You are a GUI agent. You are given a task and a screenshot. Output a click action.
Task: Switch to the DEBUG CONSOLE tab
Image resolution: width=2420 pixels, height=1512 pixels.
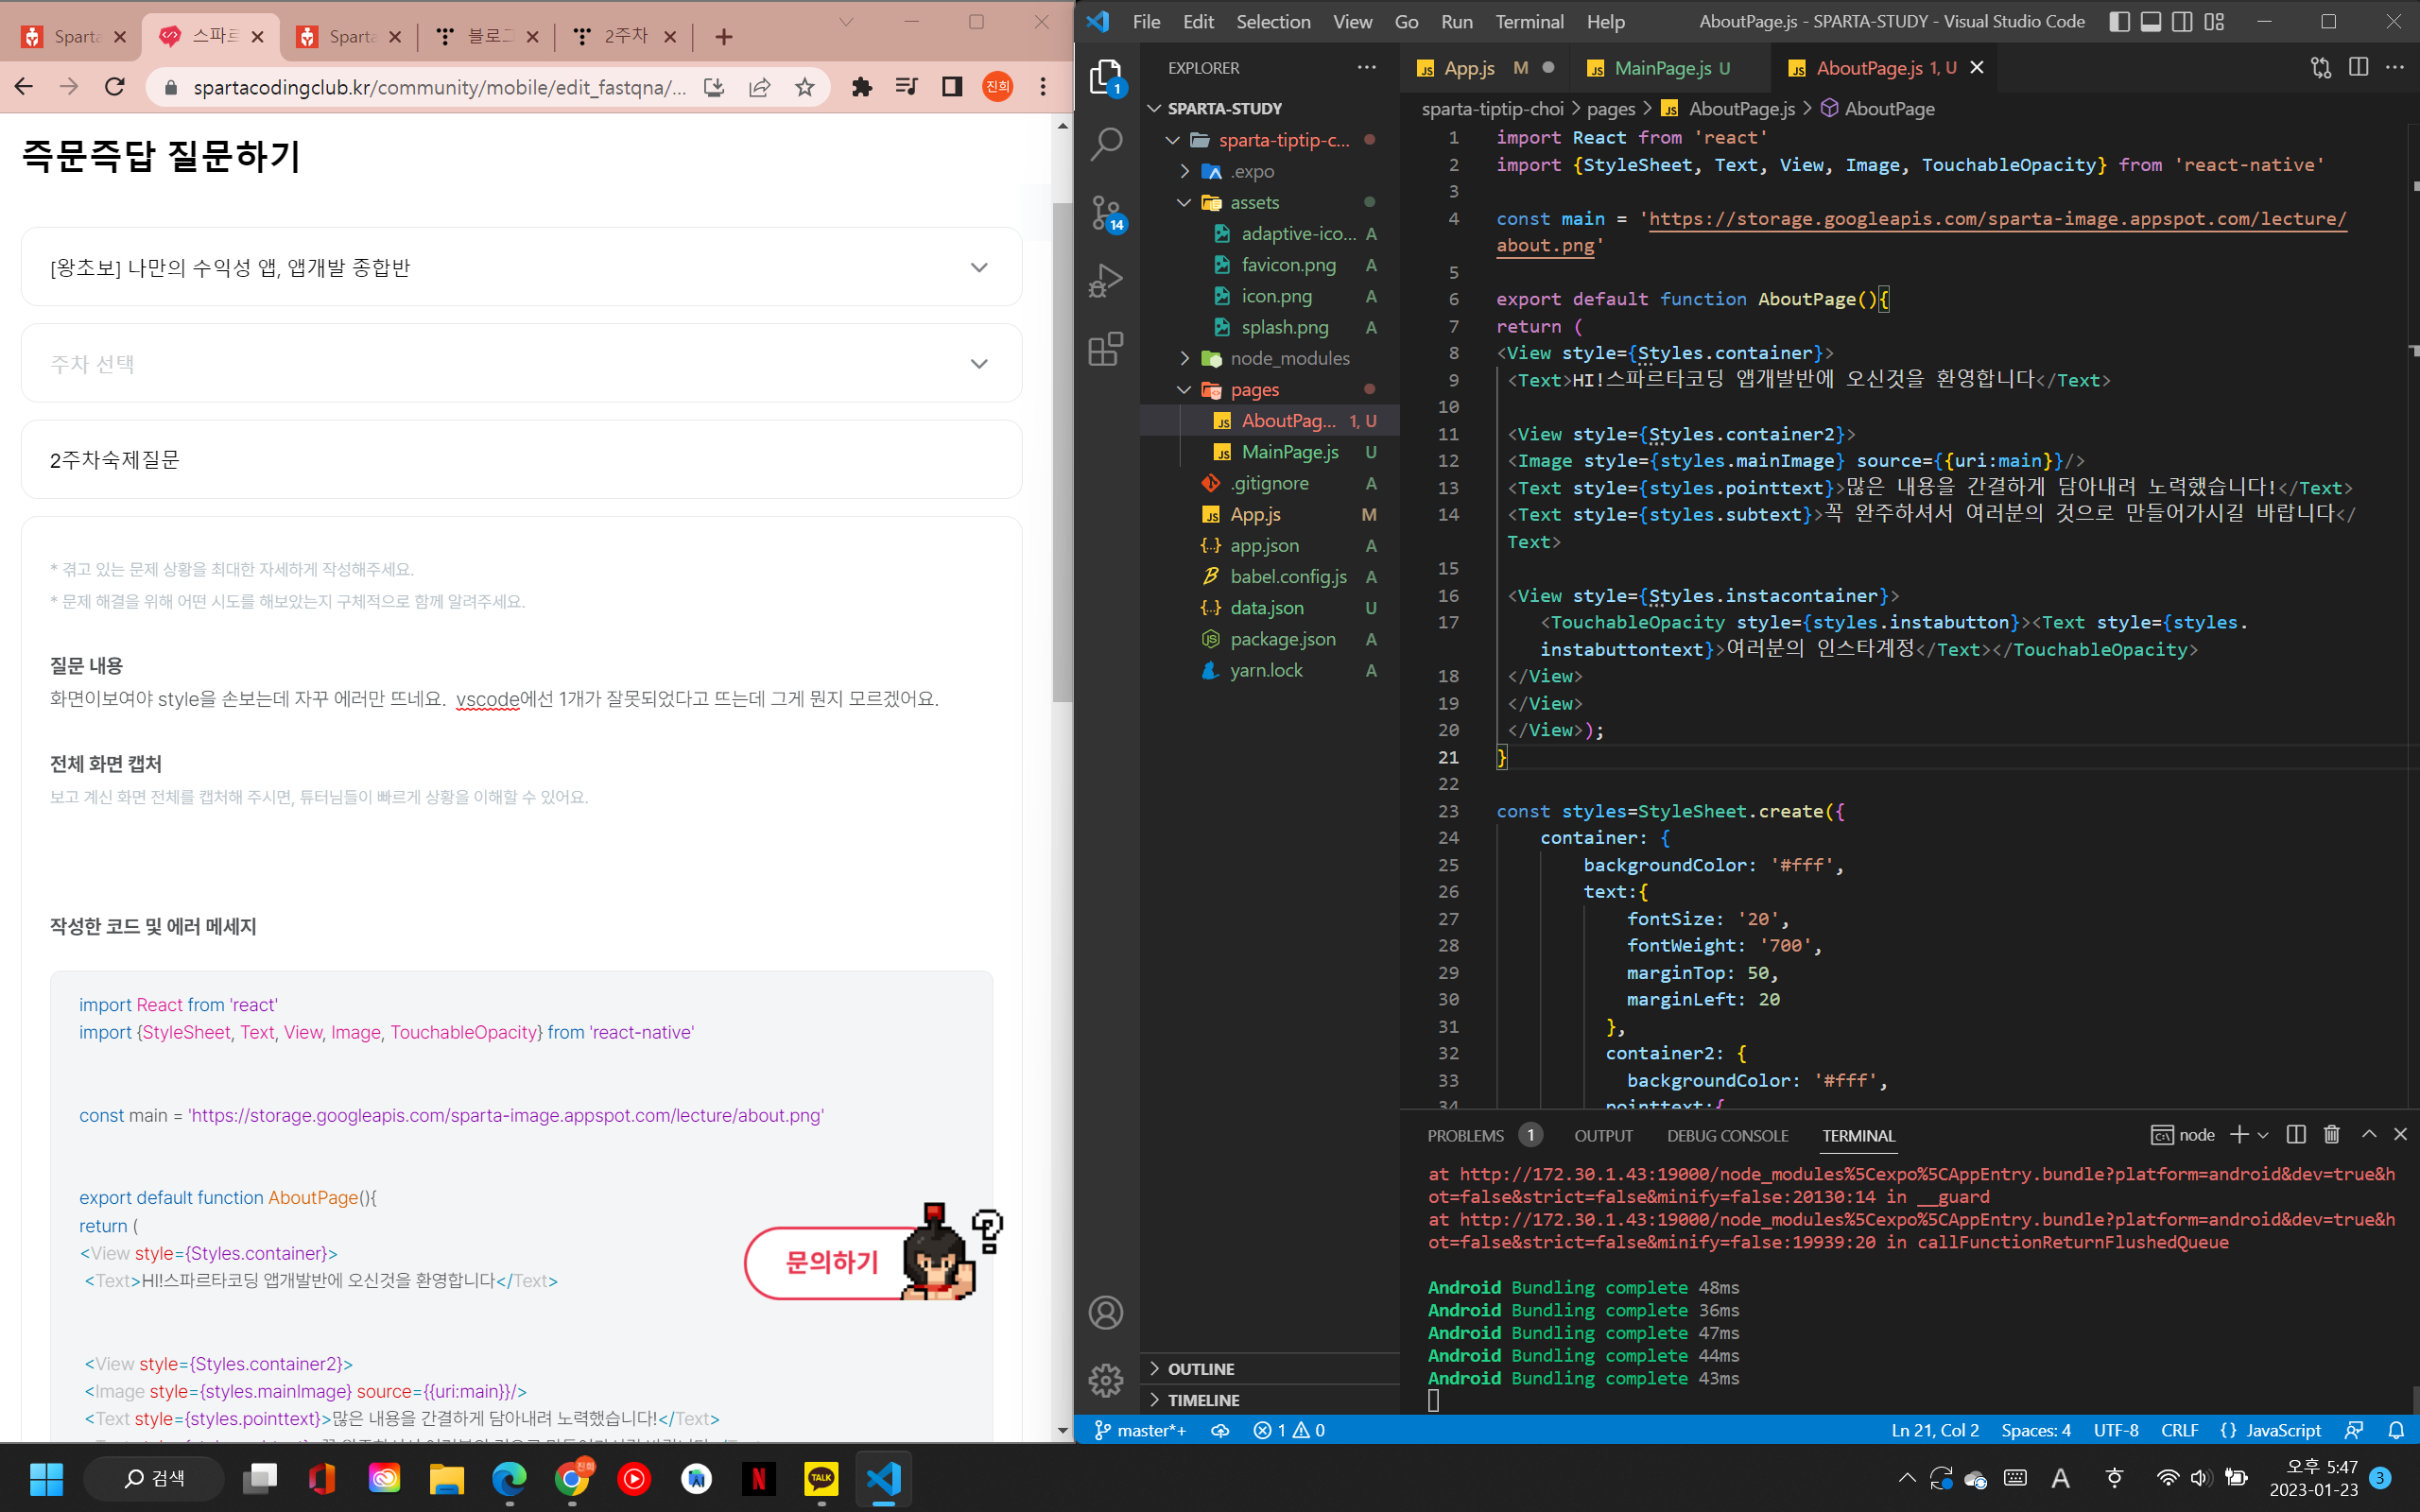coord(1727,1135)
